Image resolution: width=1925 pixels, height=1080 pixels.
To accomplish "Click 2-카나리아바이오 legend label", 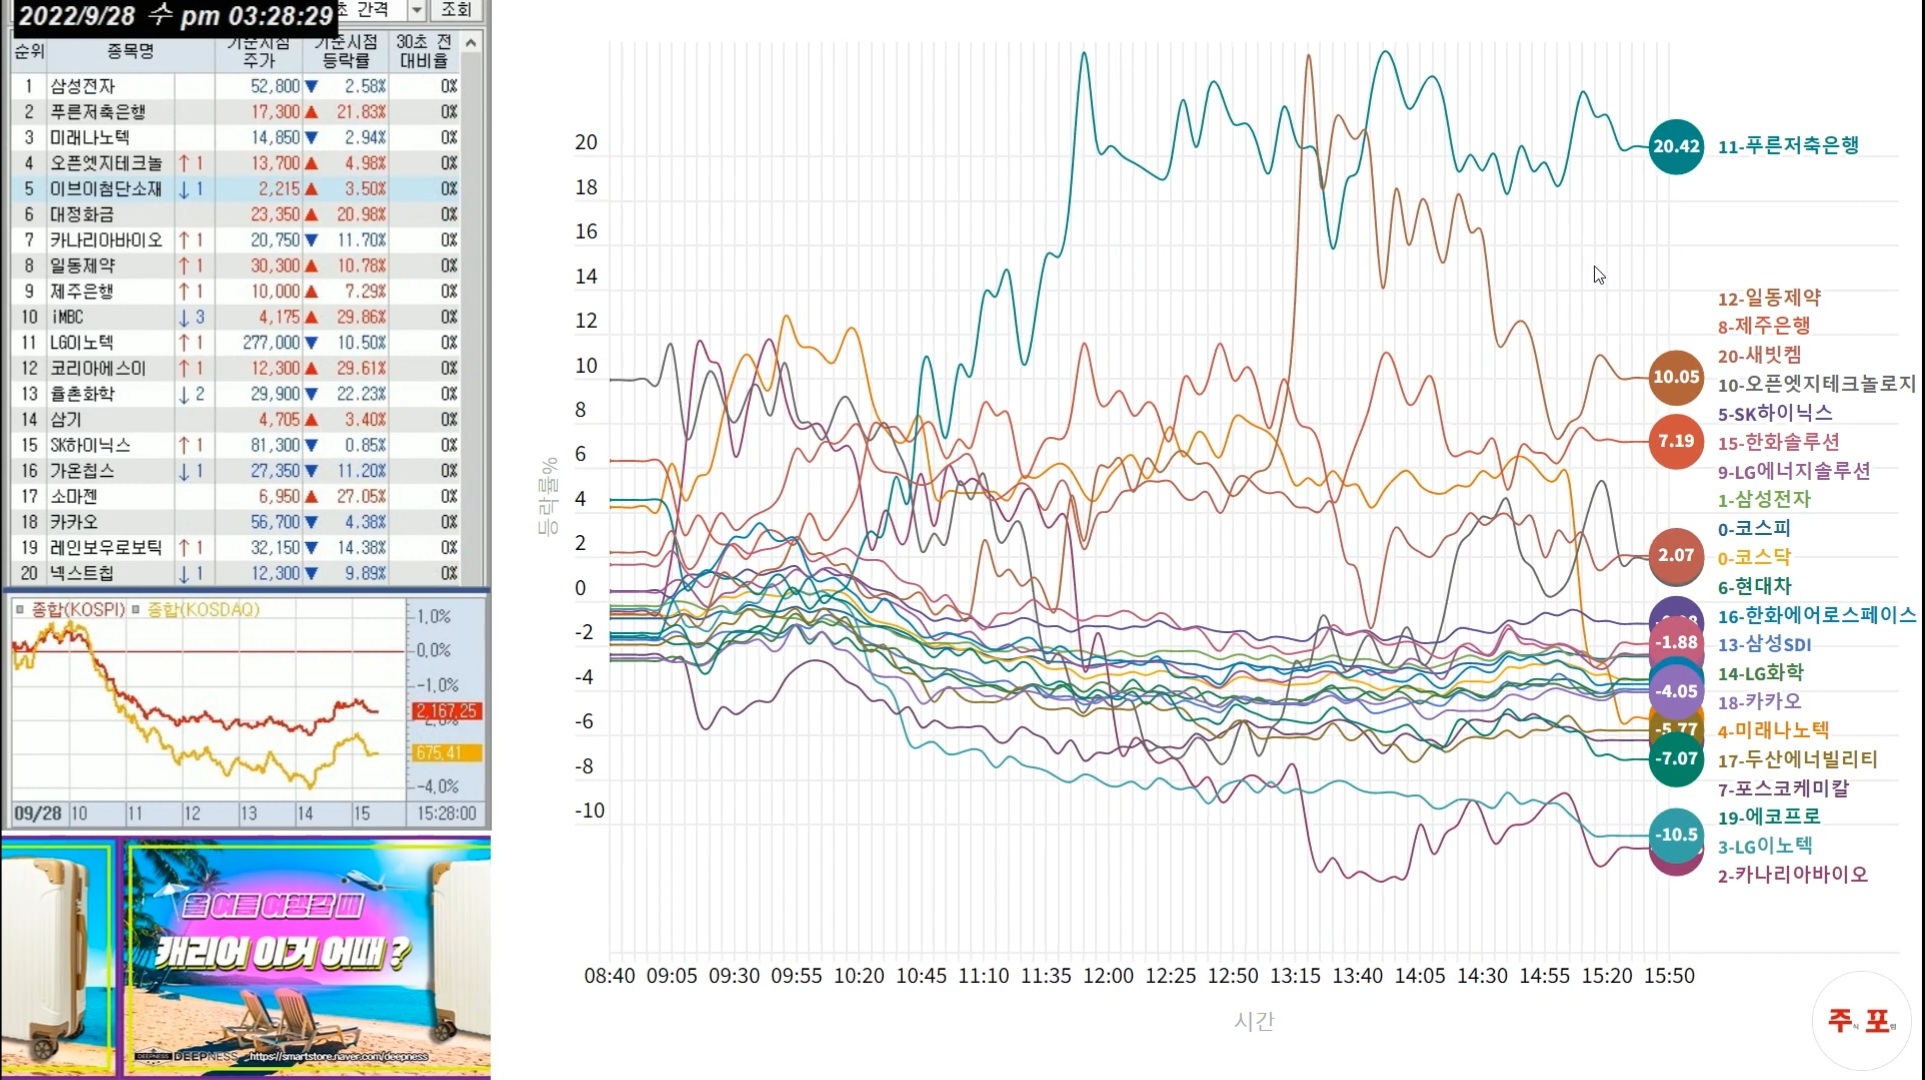I will coord(1793,875).
